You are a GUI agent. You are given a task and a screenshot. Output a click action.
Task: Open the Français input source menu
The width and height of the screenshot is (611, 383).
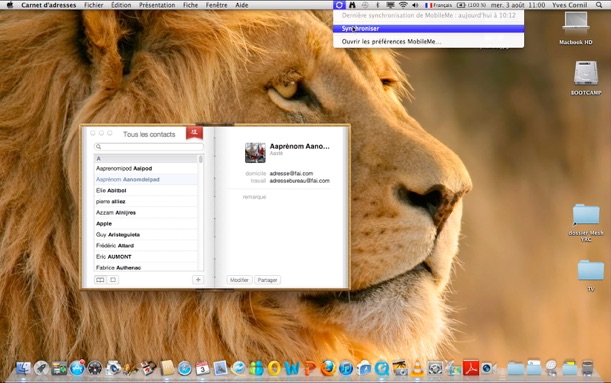point(439,5)
